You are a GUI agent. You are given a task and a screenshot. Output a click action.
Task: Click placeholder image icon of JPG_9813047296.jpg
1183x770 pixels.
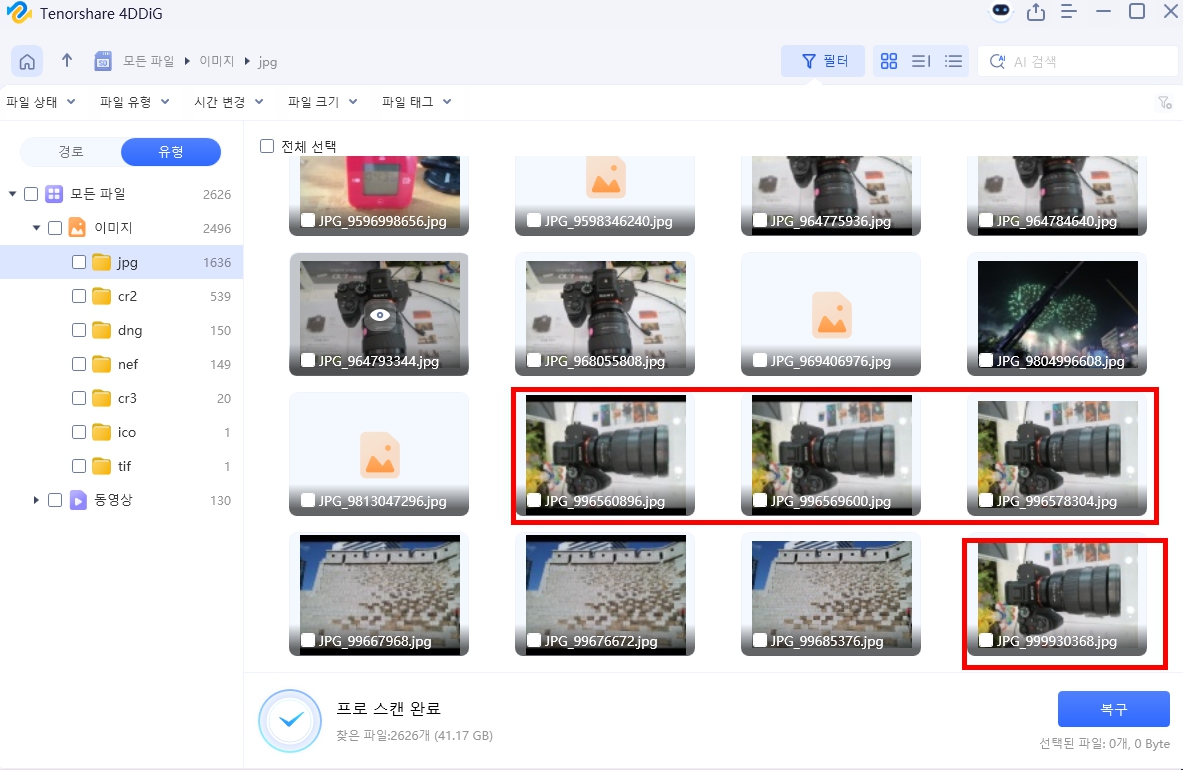pos(379,455)
